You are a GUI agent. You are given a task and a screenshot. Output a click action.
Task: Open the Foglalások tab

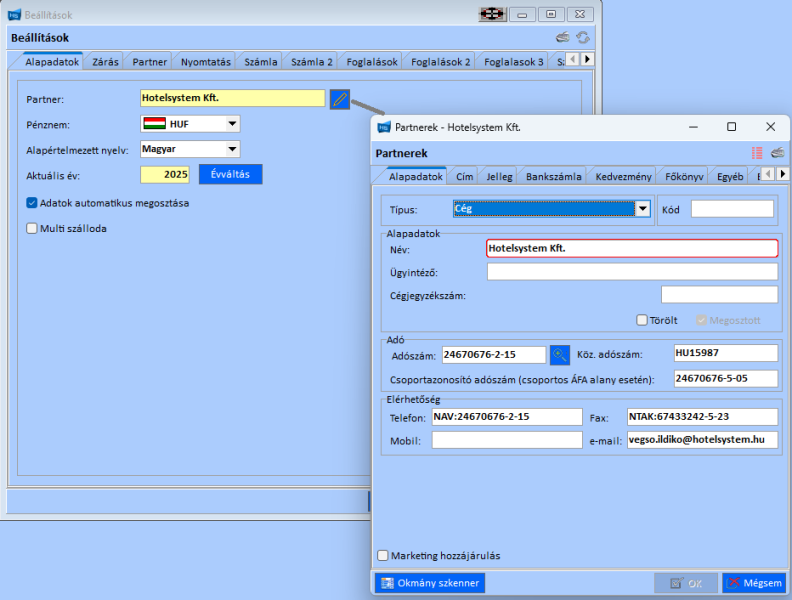pos(372,62)
